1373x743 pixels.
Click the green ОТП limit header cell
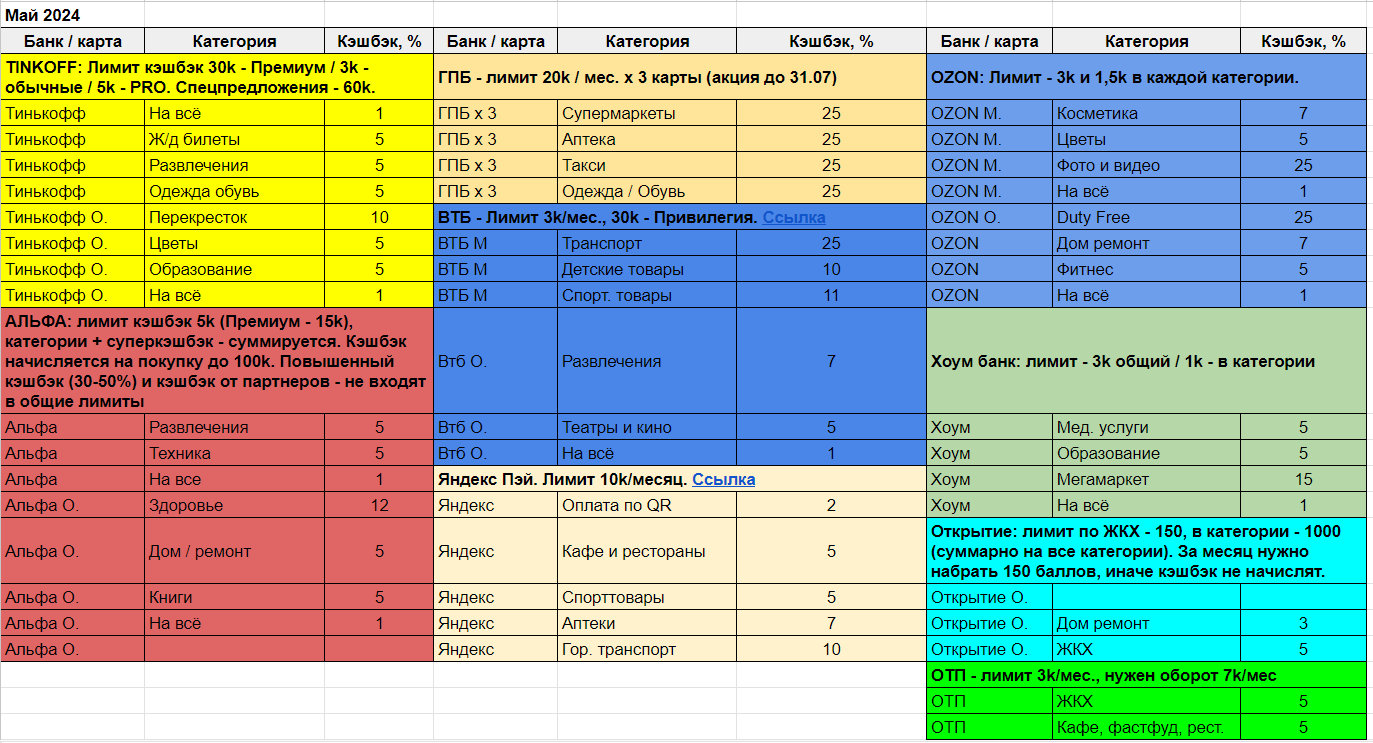pos(1146,675)
